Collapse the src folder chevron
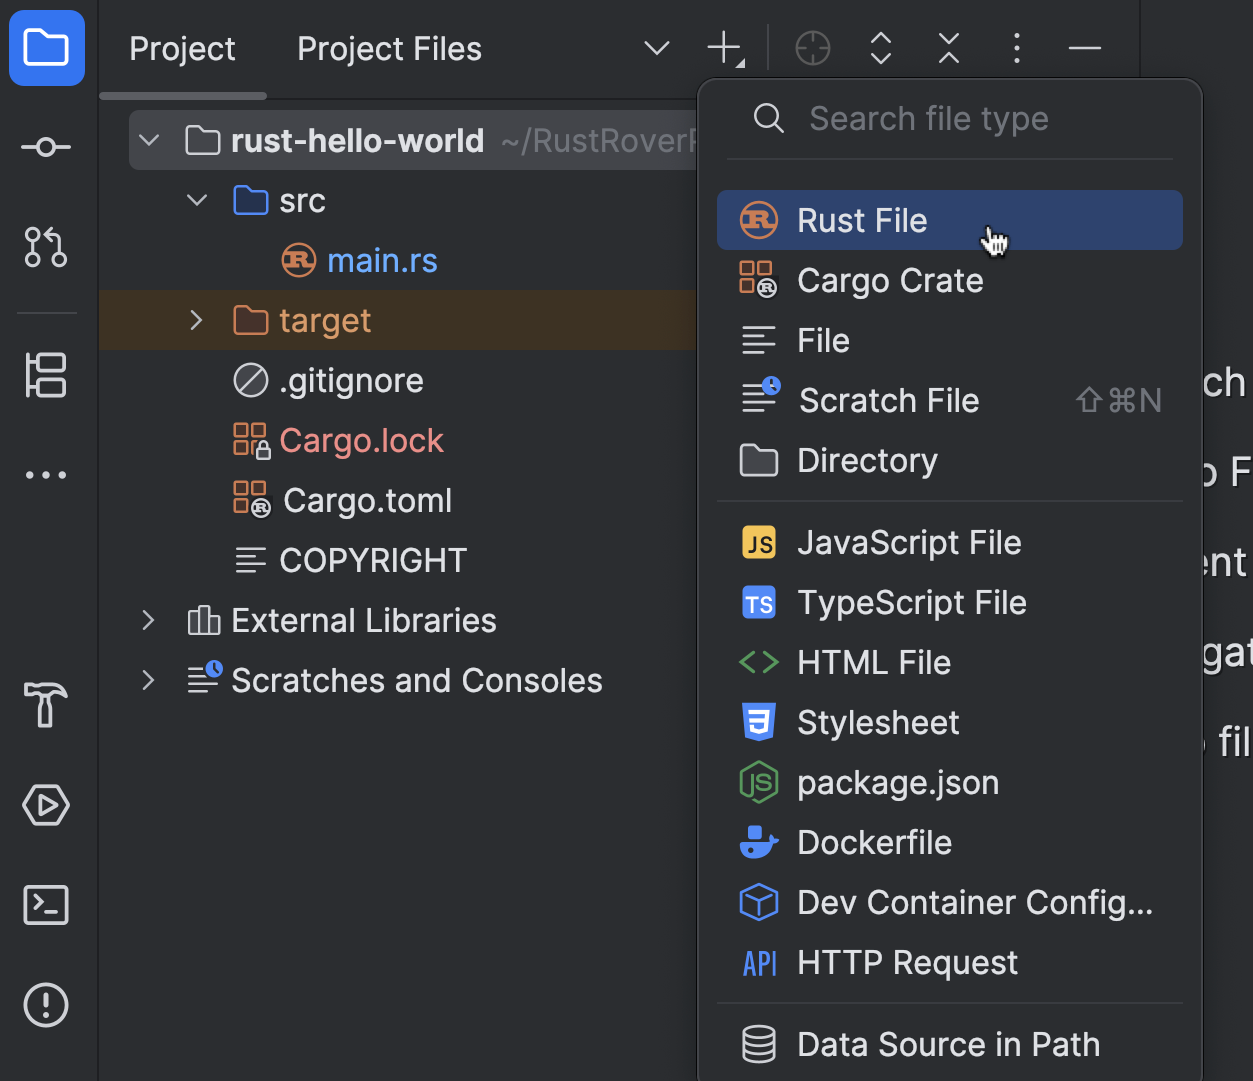Screen dimensions: 1253x1081 click(x=197, y=201)
